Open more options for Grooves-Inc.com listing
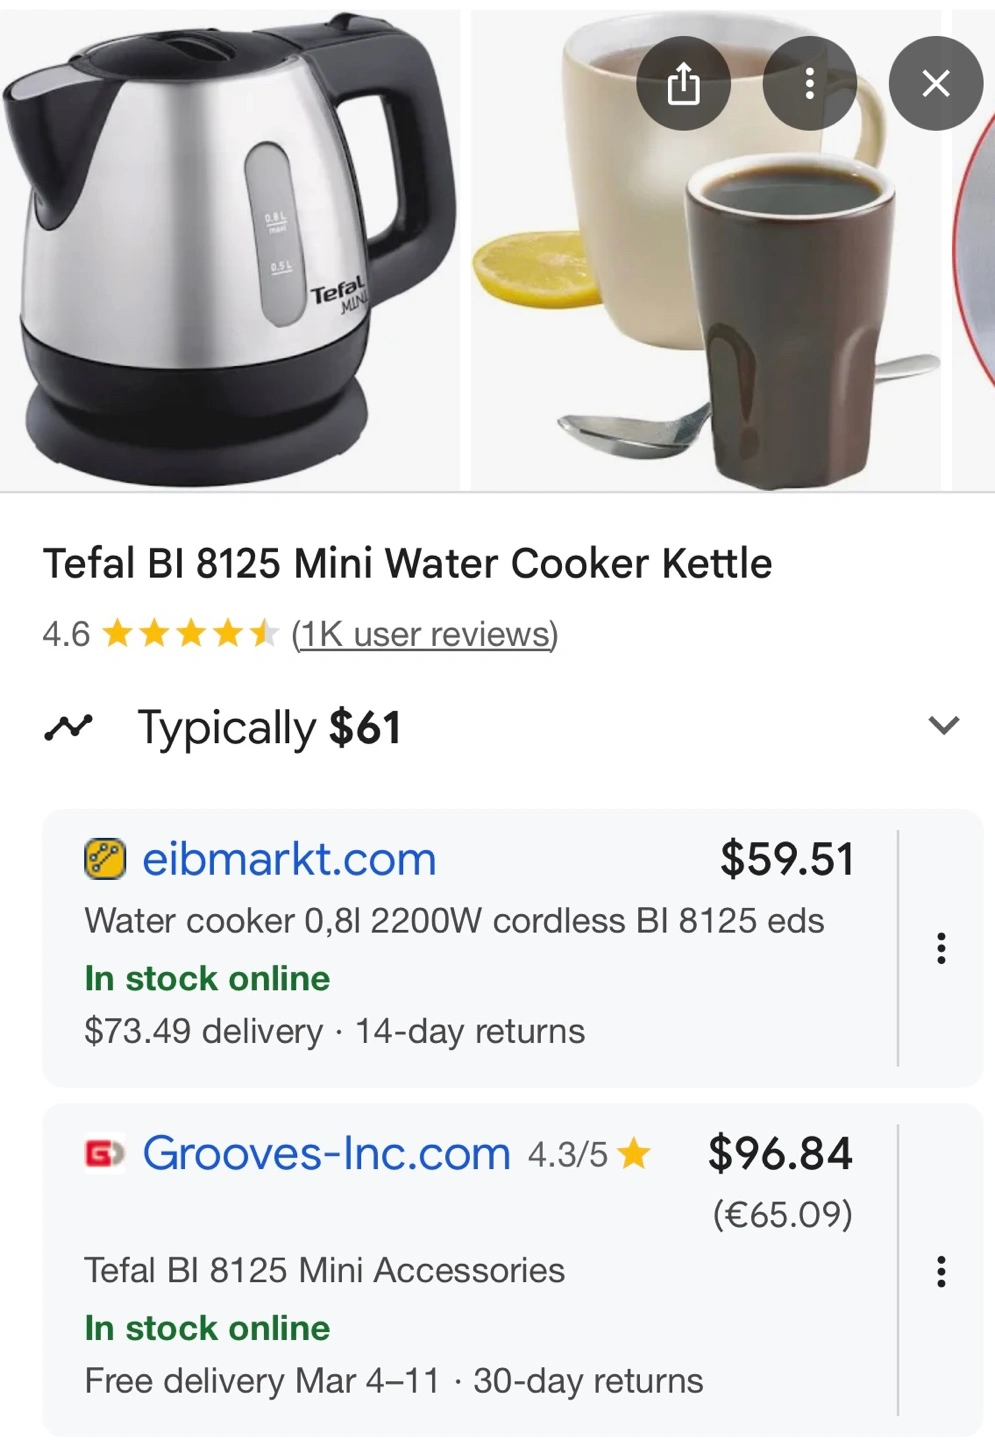The image size is (995, 1440). pyautogui.click(x=940, y=1271)
